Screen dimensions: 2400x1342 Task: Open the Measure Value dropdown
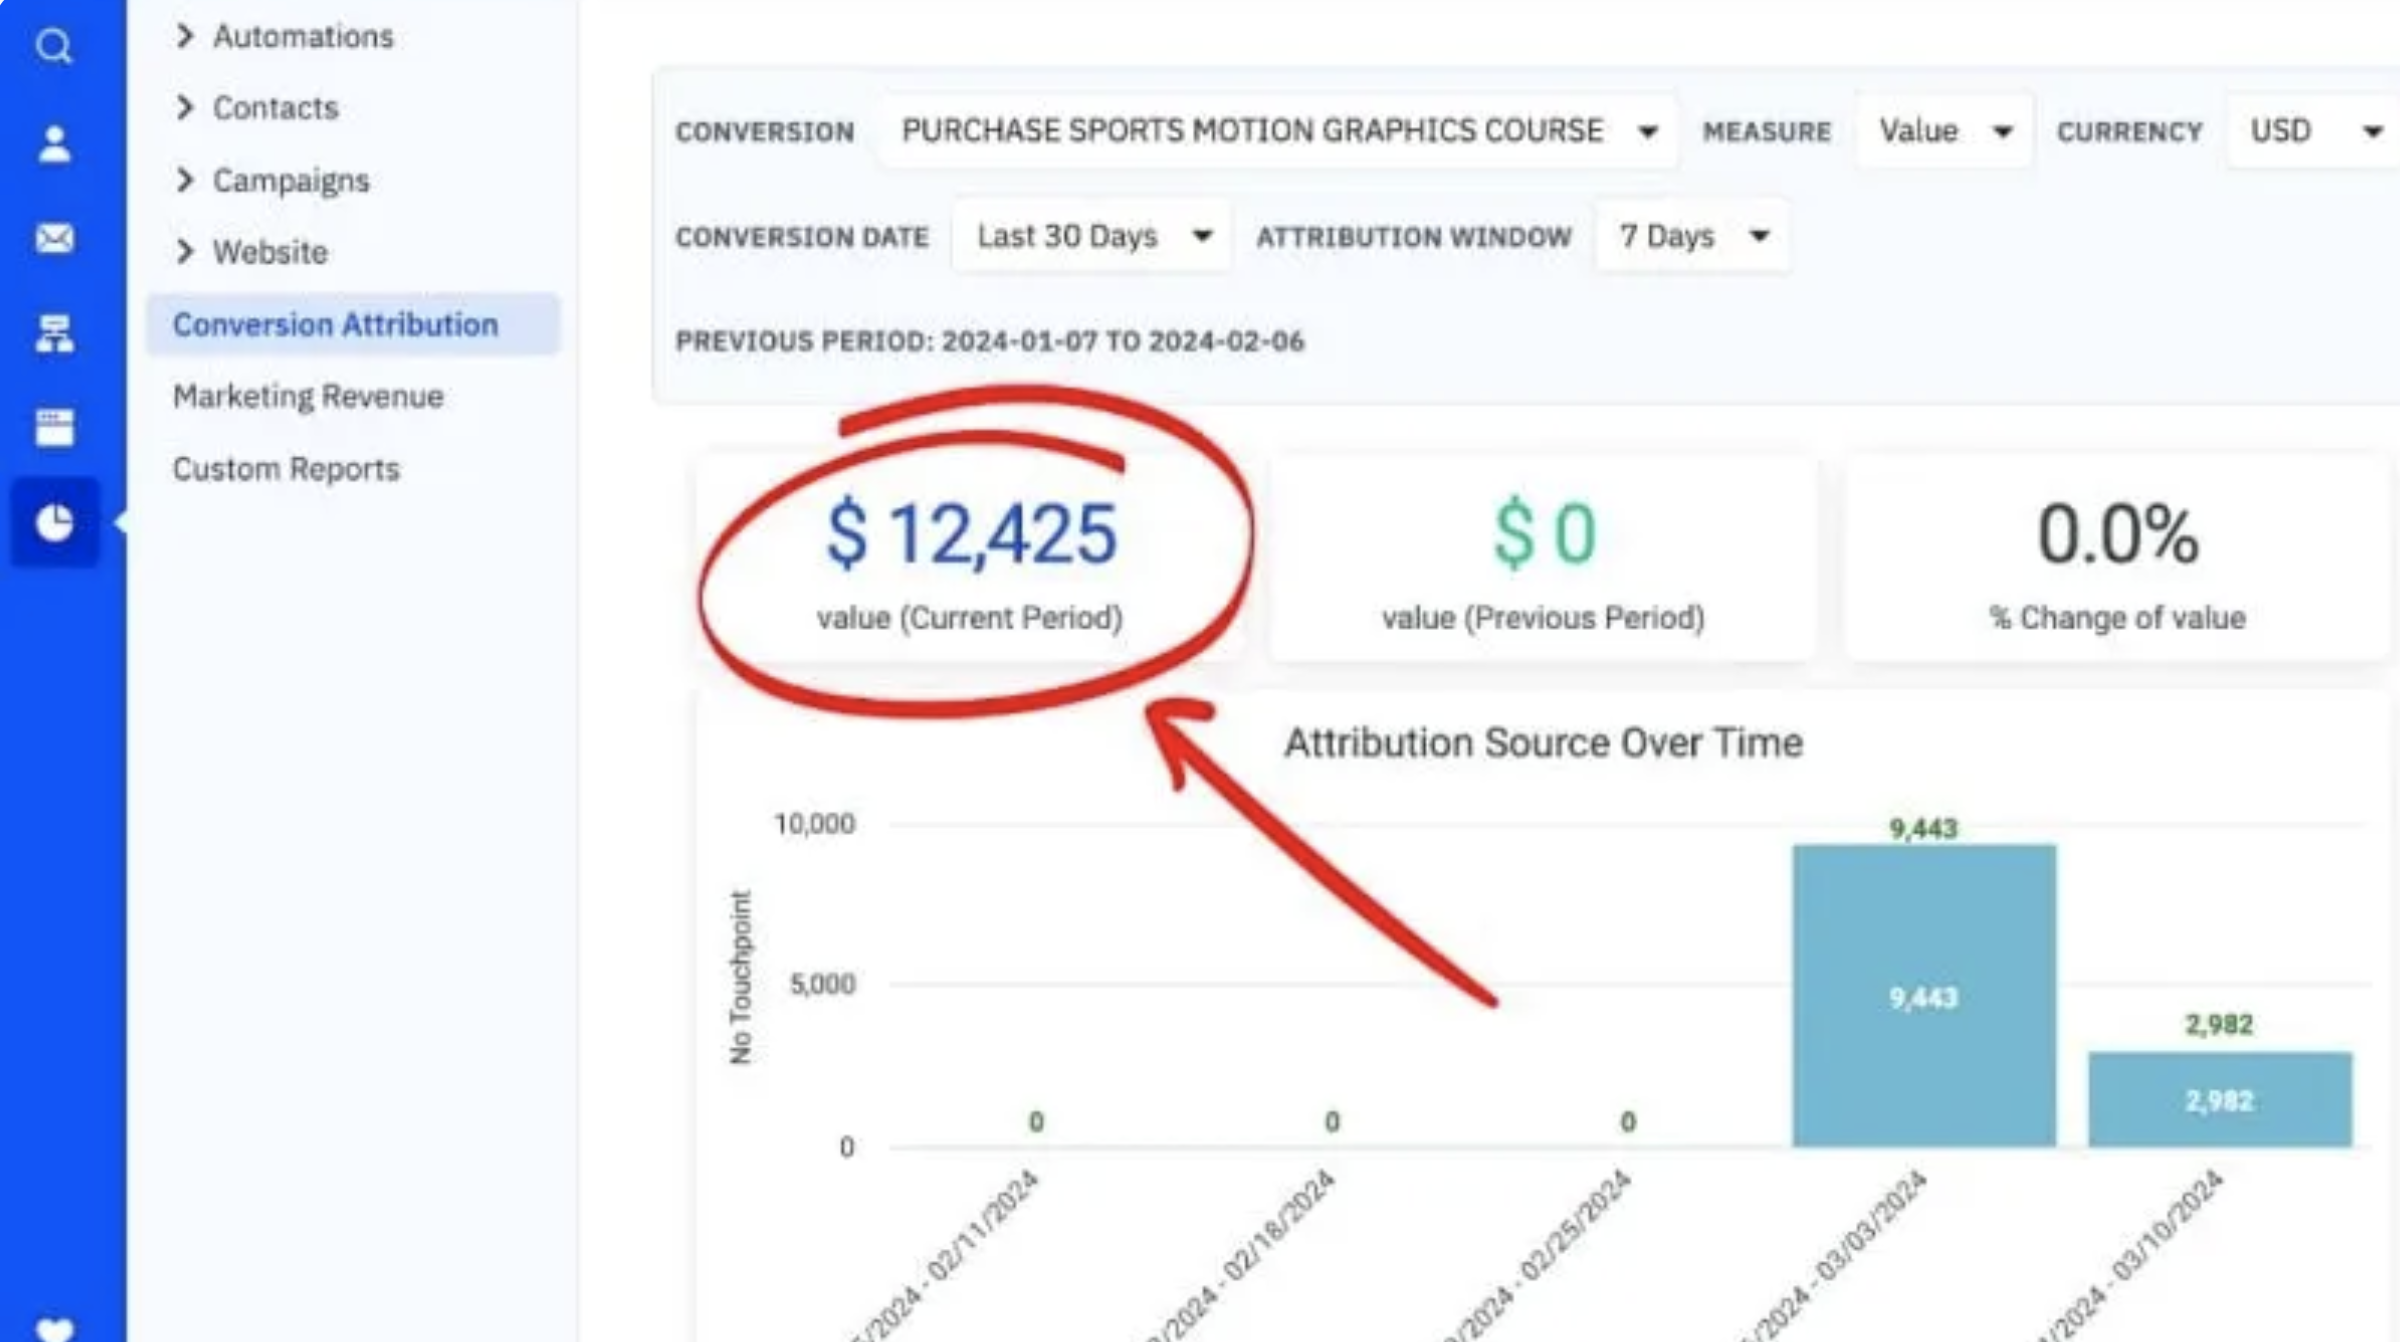(x=1943, y=131)
